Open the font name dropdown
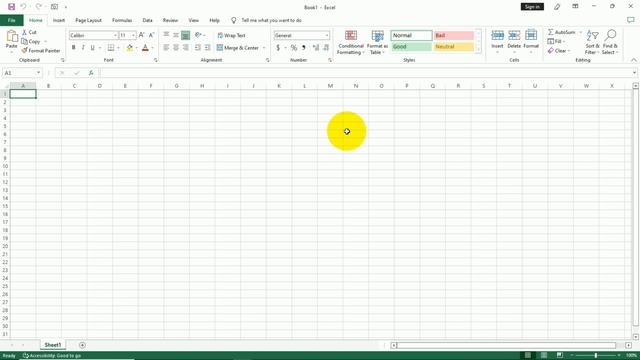 pyautogui.click(x=115, y=36)
